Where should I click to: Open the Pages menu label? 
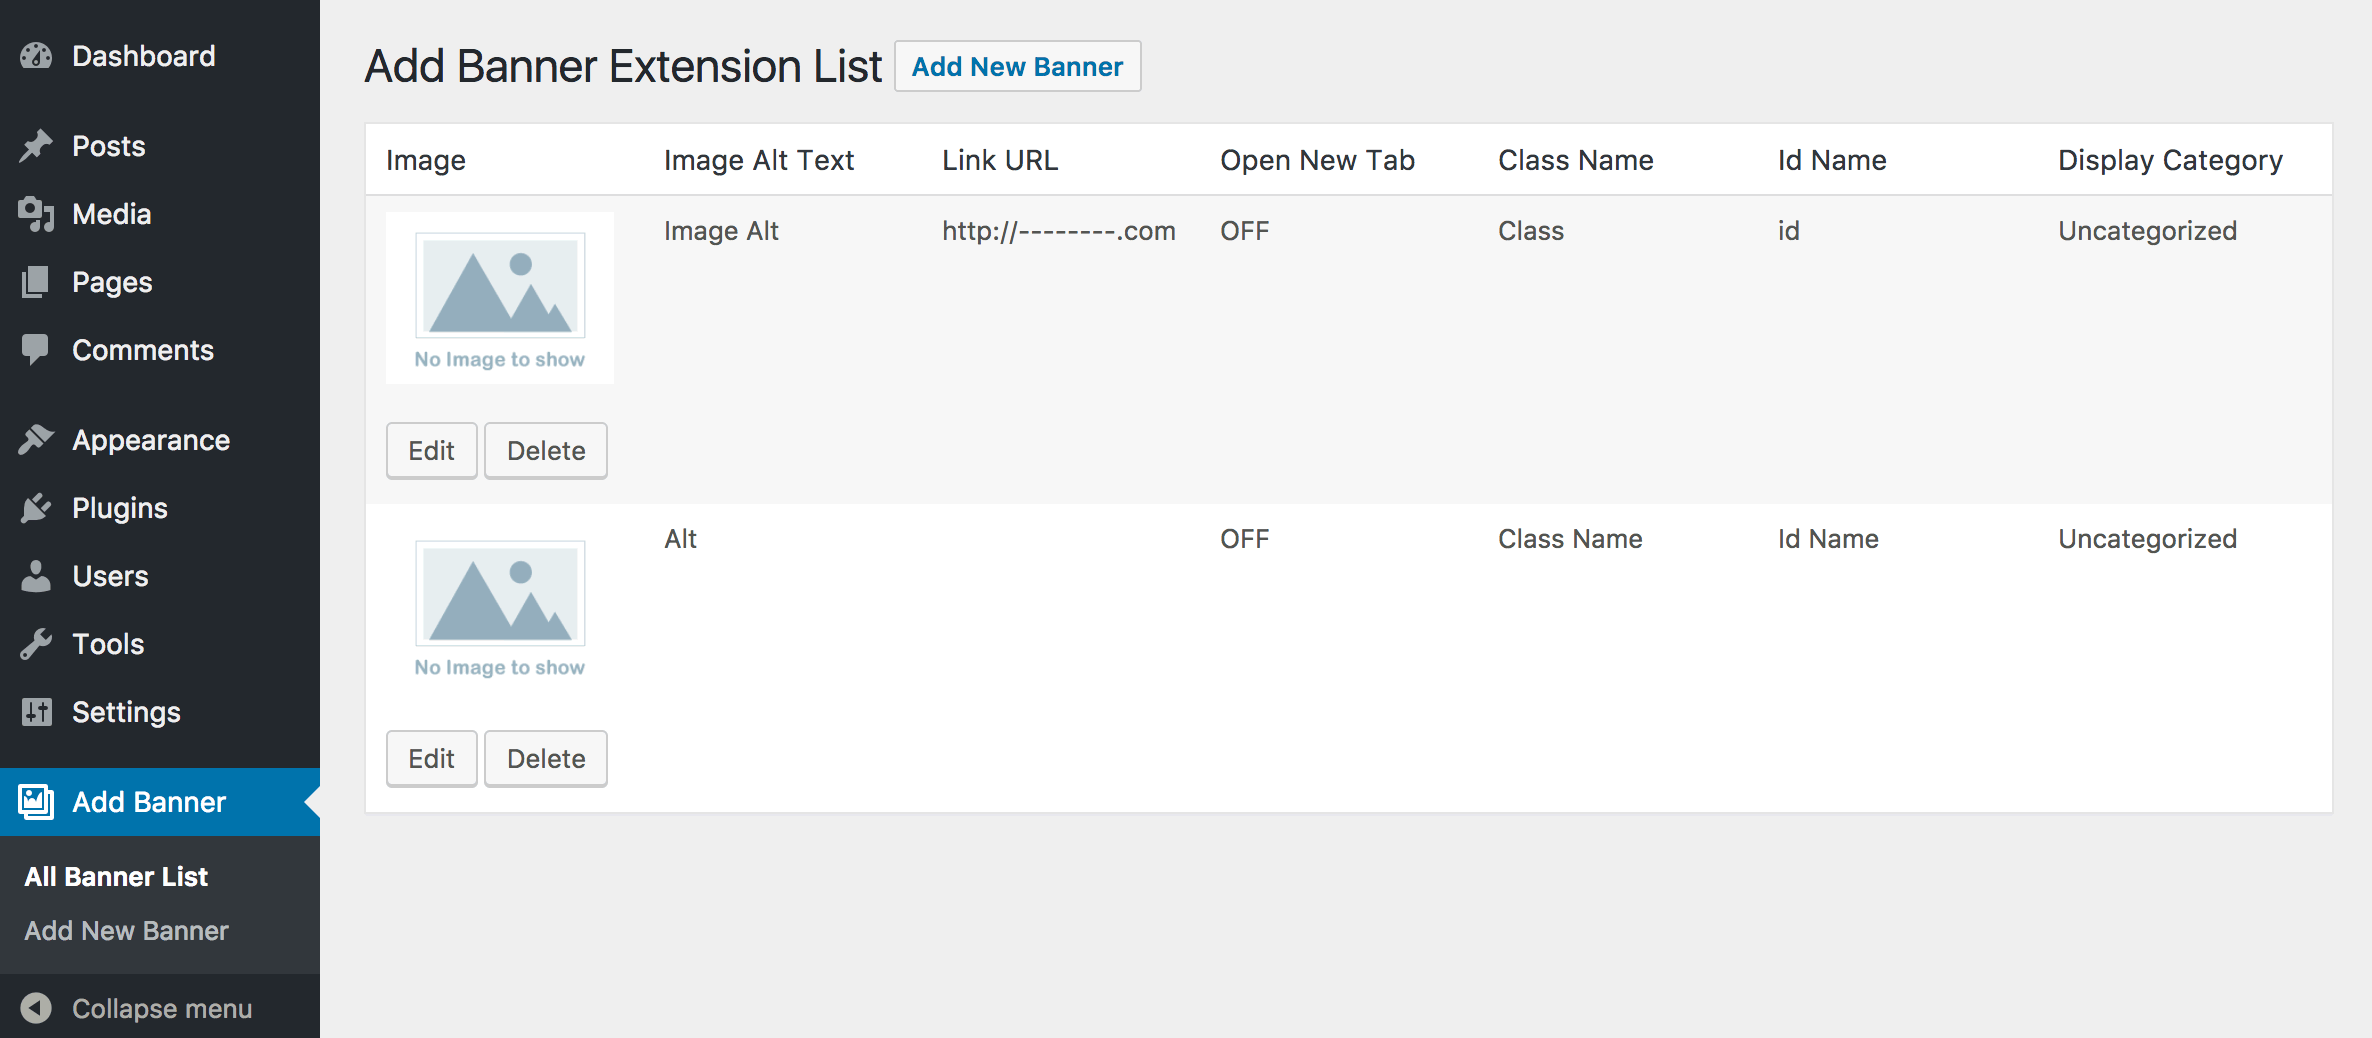pyautogui.click(x=112, y=283)
